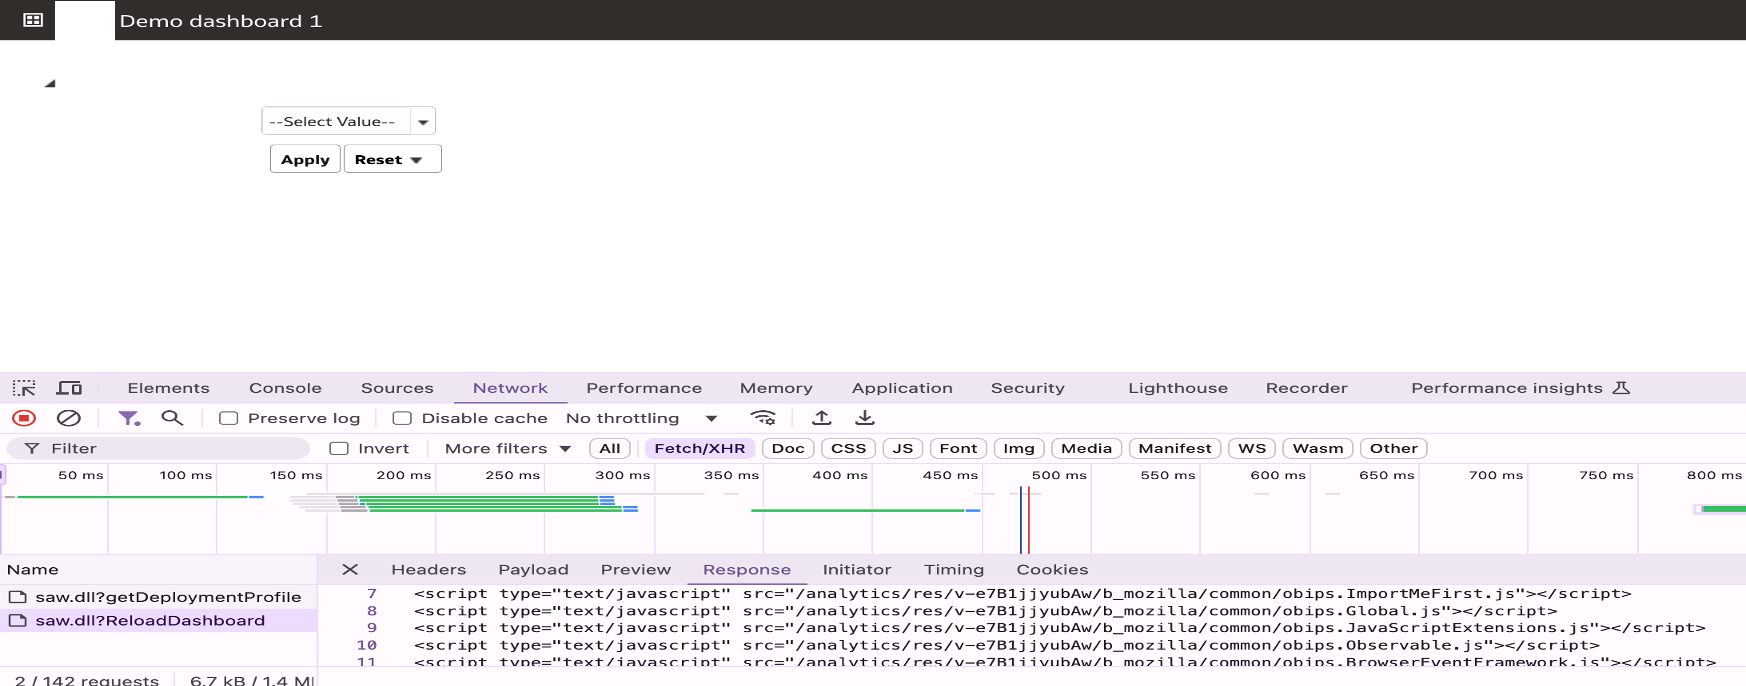Clear the network log
This screenshot has width=1746, height=686.
(x=68, y=418)
